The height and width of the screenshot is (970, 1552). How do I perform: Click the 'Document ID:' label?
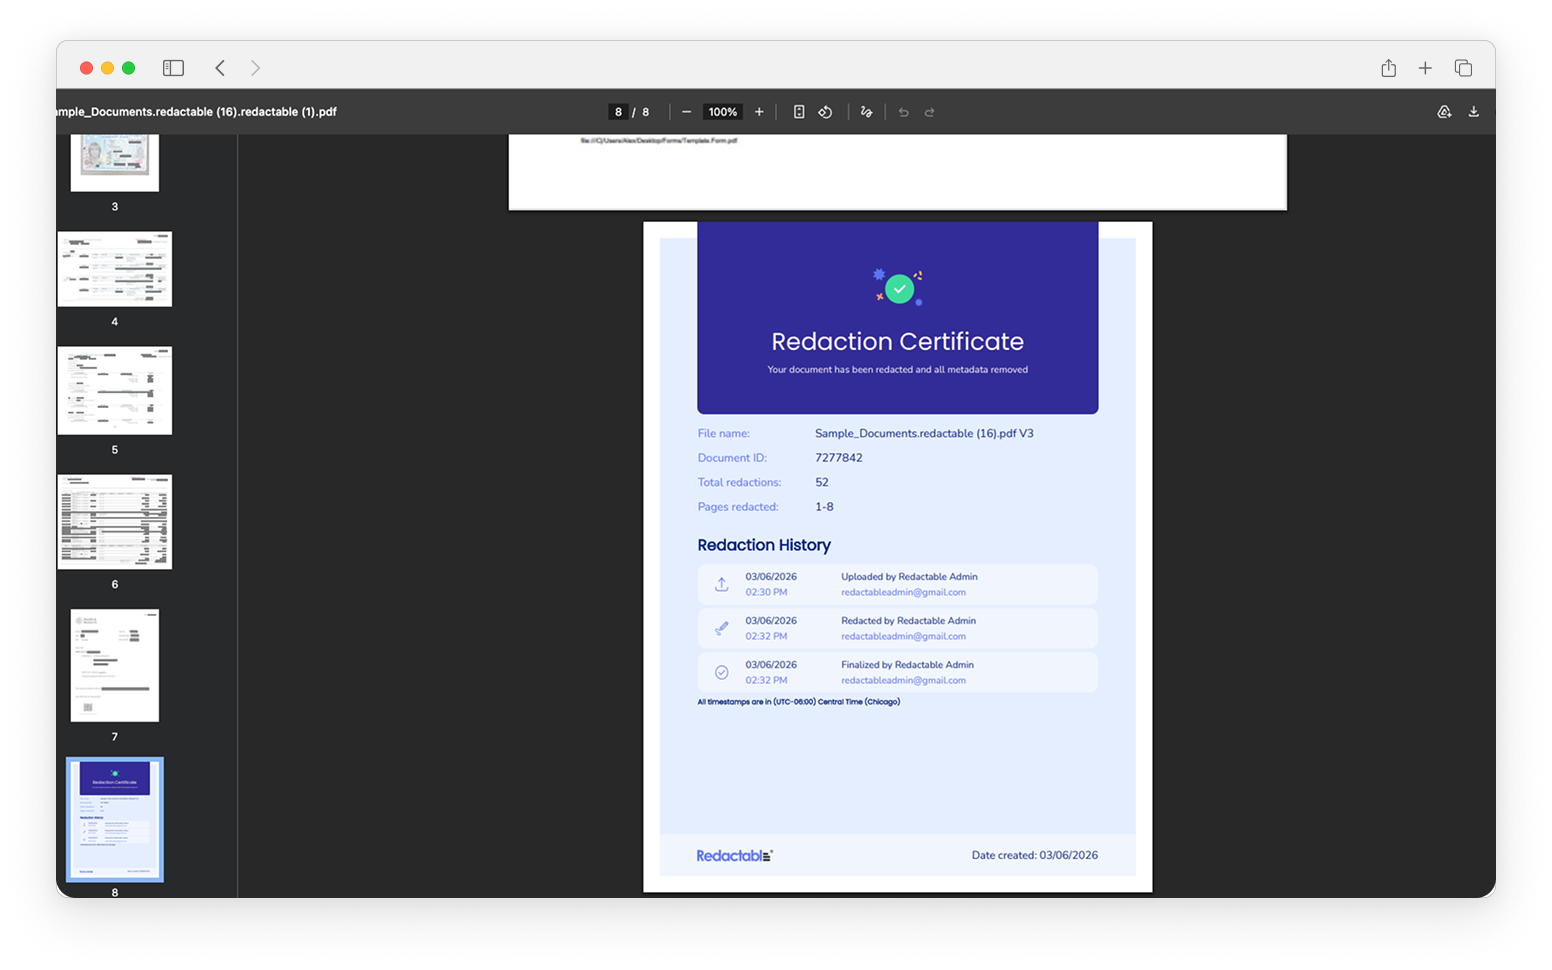coord(732,458)
